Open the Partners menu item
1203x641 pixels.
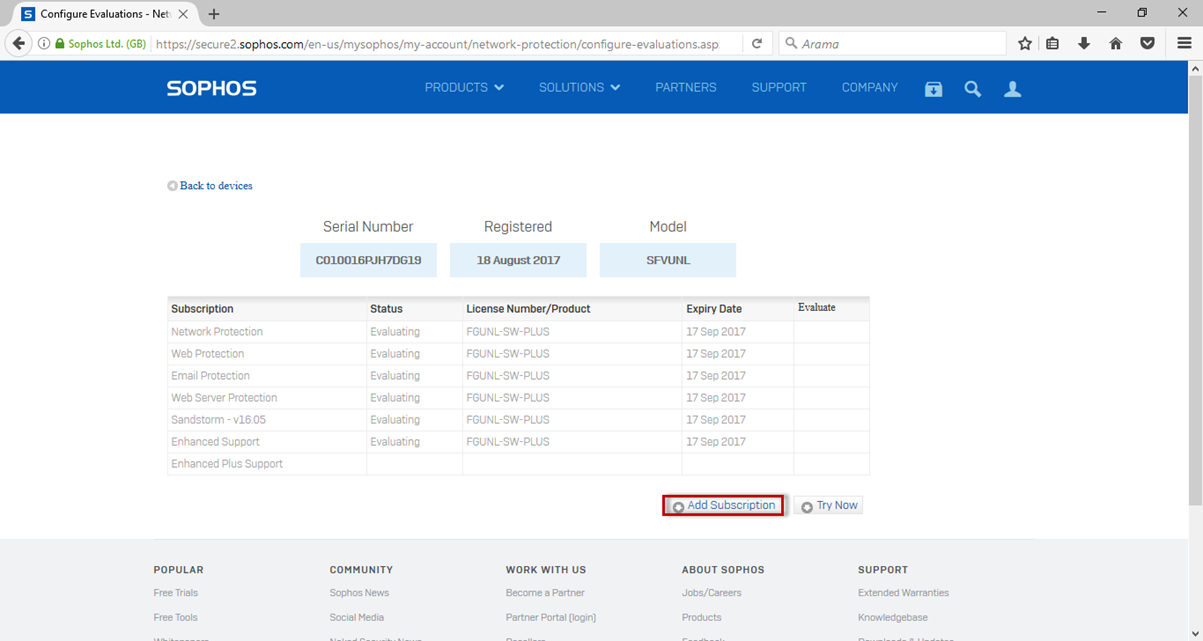[x=686, y=88]
